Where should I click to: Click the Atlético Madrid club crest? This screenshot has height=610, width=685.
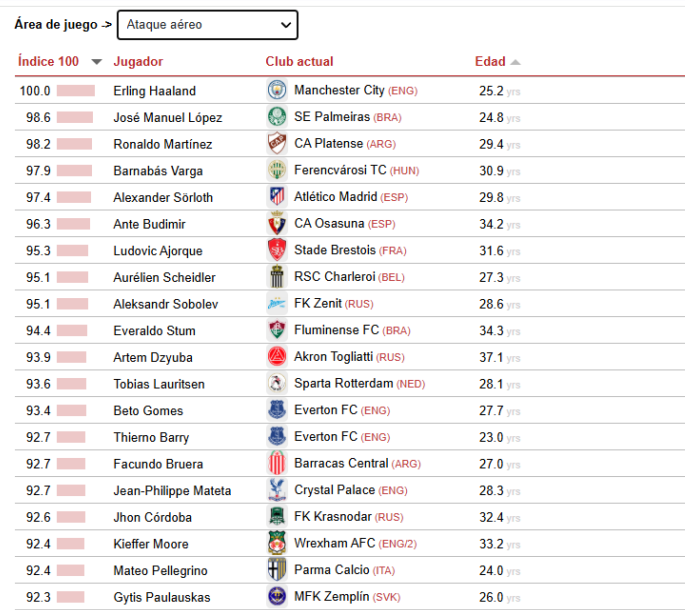[276, 197]
